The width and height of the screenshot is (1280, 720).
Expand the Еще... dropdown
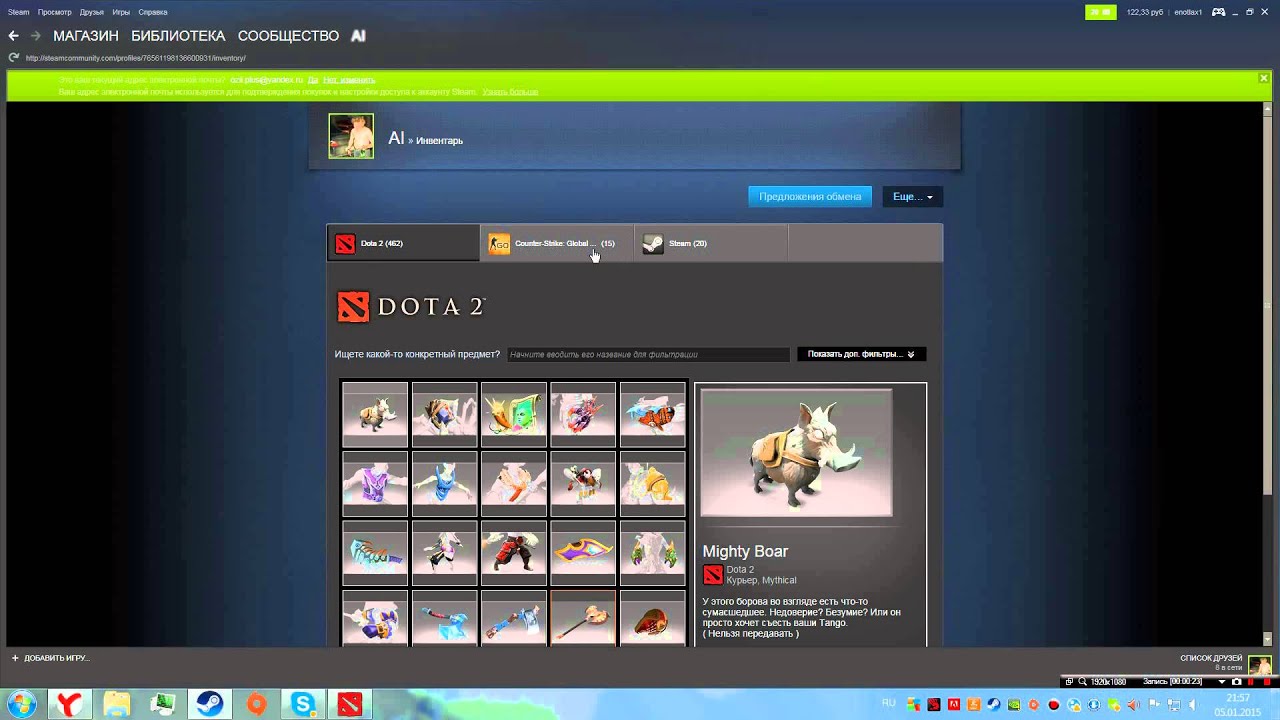912,197
